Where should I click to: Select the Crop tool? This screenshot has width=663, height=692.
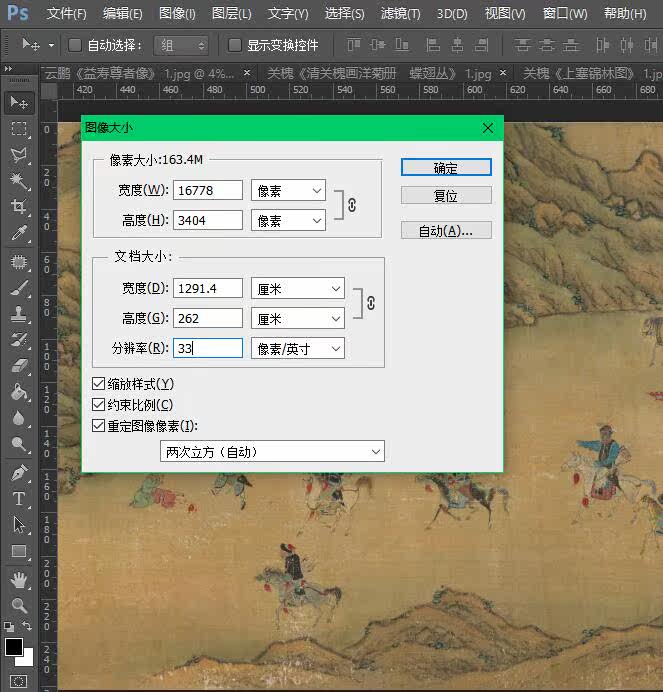pyautogui.click(x=19, y=206)
